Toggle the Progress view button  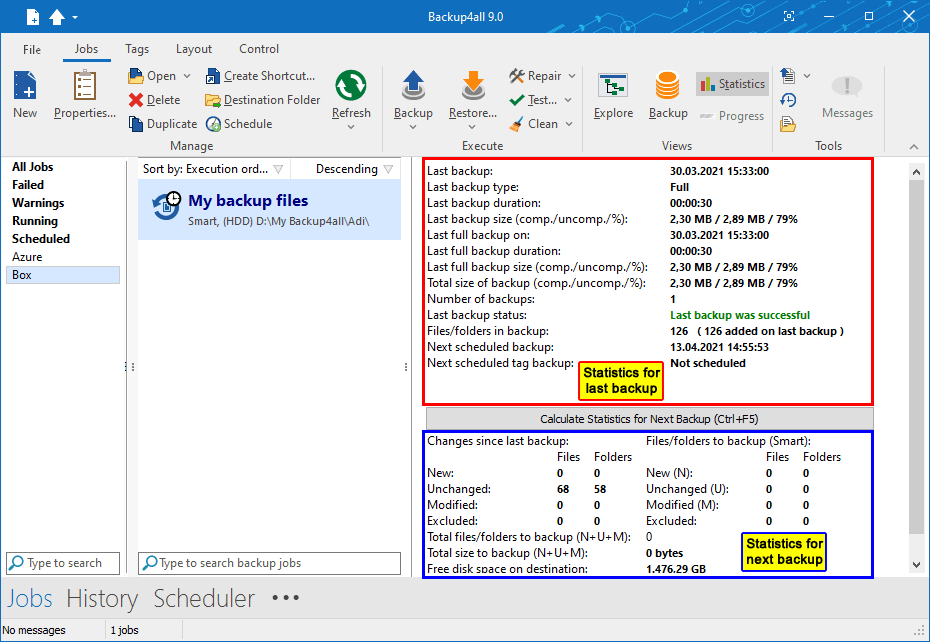732,116
